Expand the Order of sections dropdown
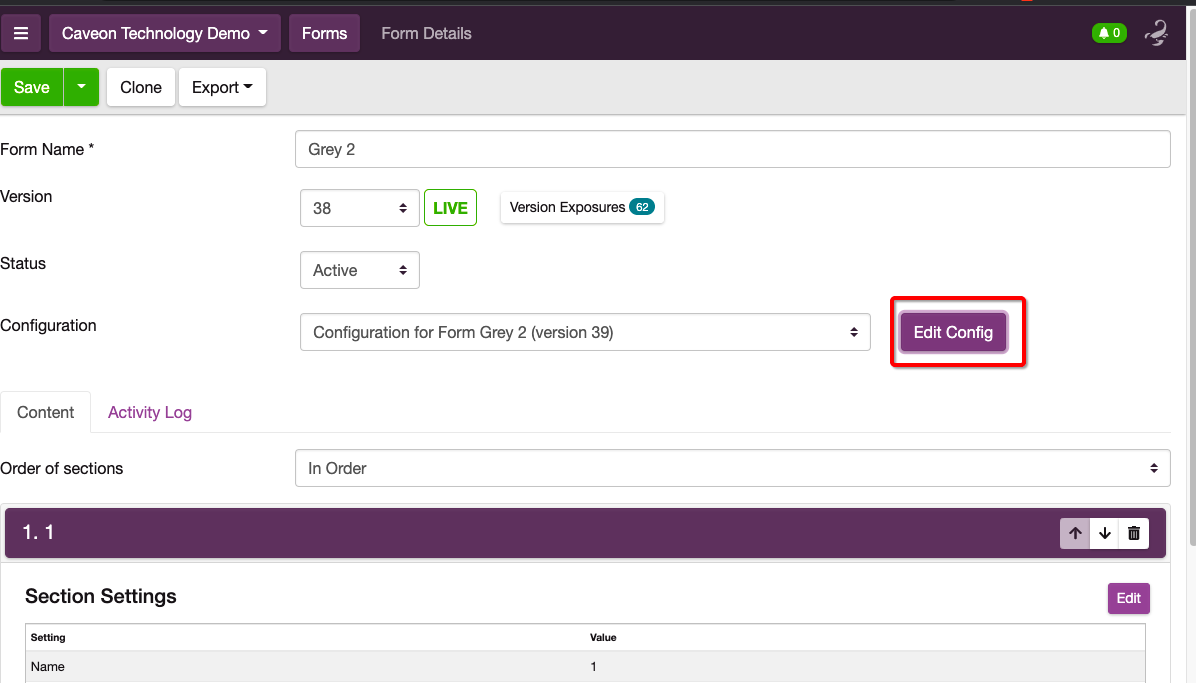 point(732,468)
